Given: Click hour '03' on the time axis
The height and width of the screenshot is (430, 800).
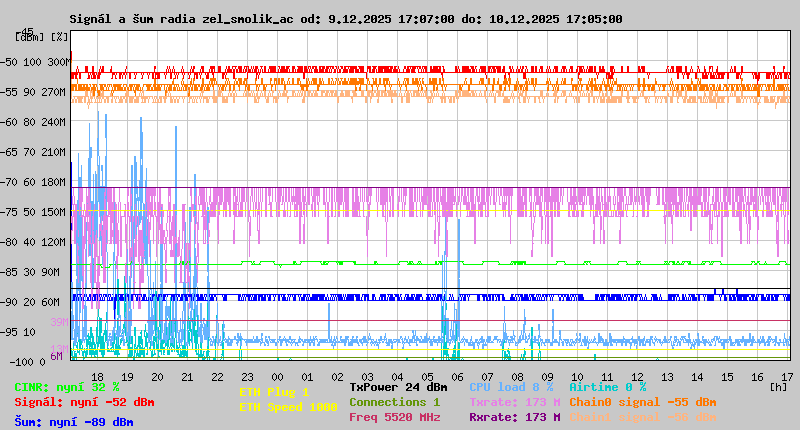Looking at the screenshot, I should 367,377.
